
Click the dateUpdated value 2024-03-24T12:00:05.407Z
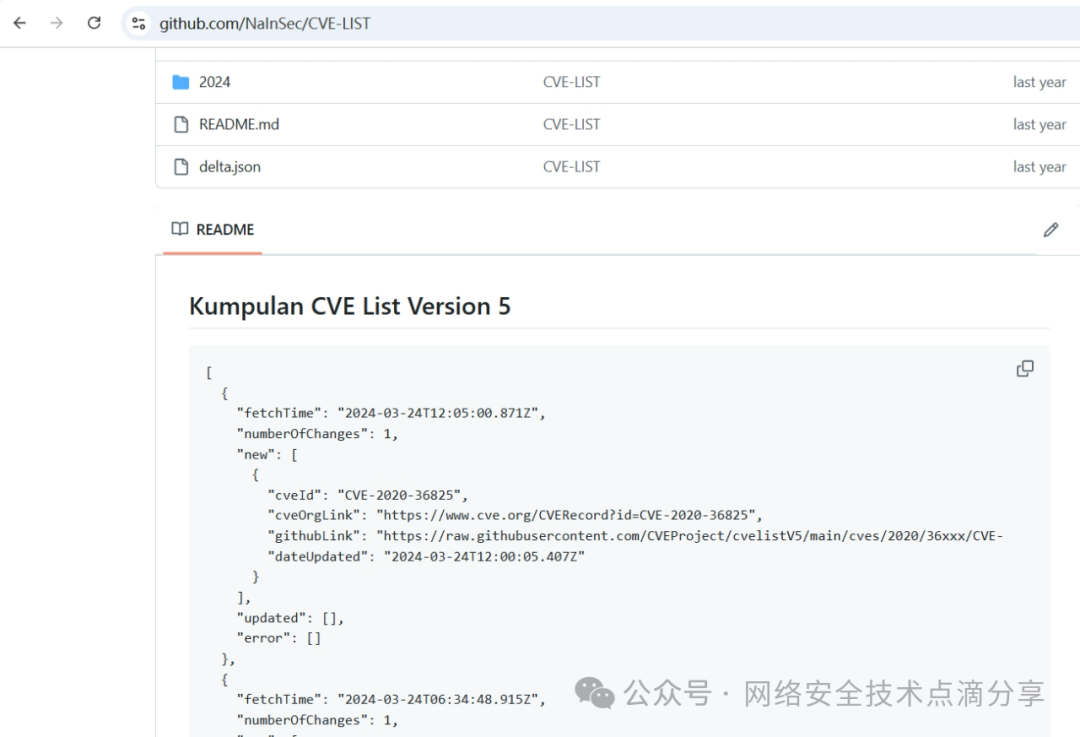(484, 557)
